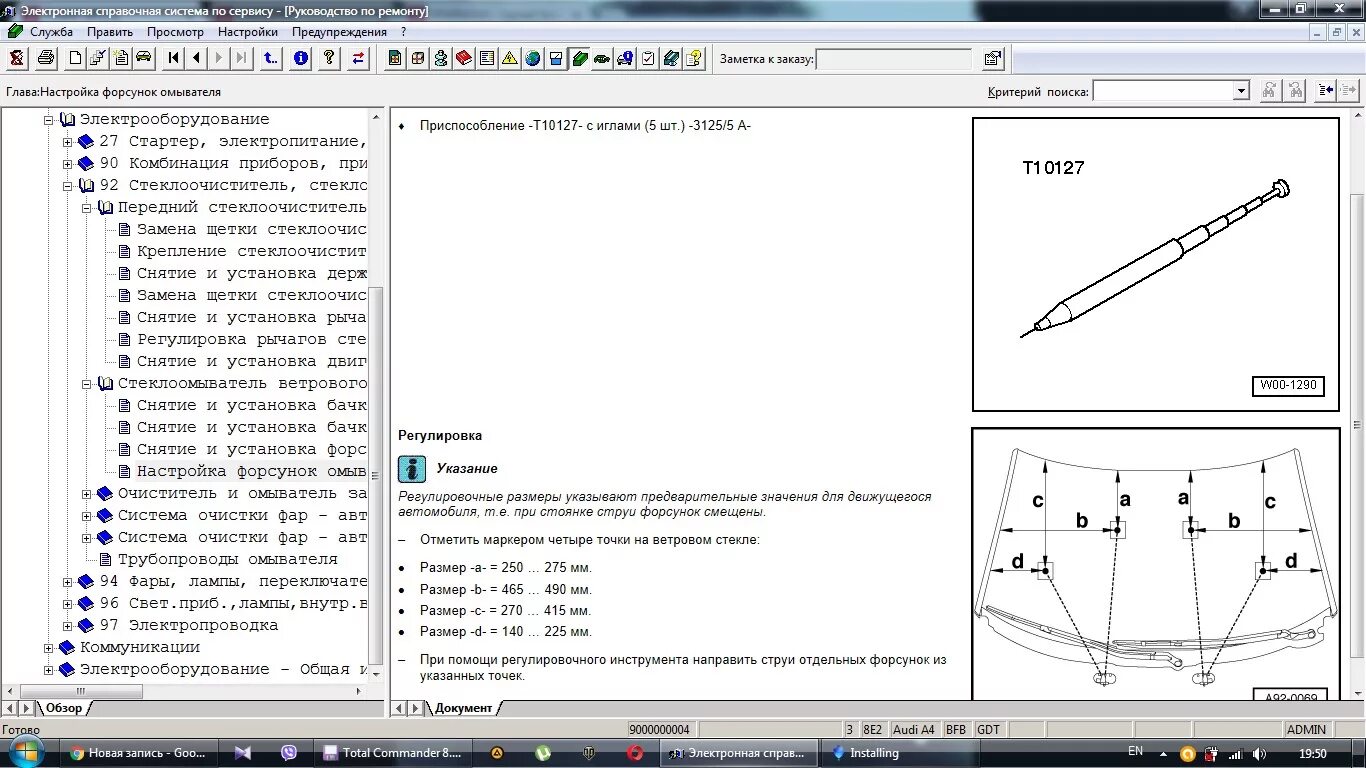Click the blue 't..' toolbar icon
1366x768 pixels.
click(272, 58)
